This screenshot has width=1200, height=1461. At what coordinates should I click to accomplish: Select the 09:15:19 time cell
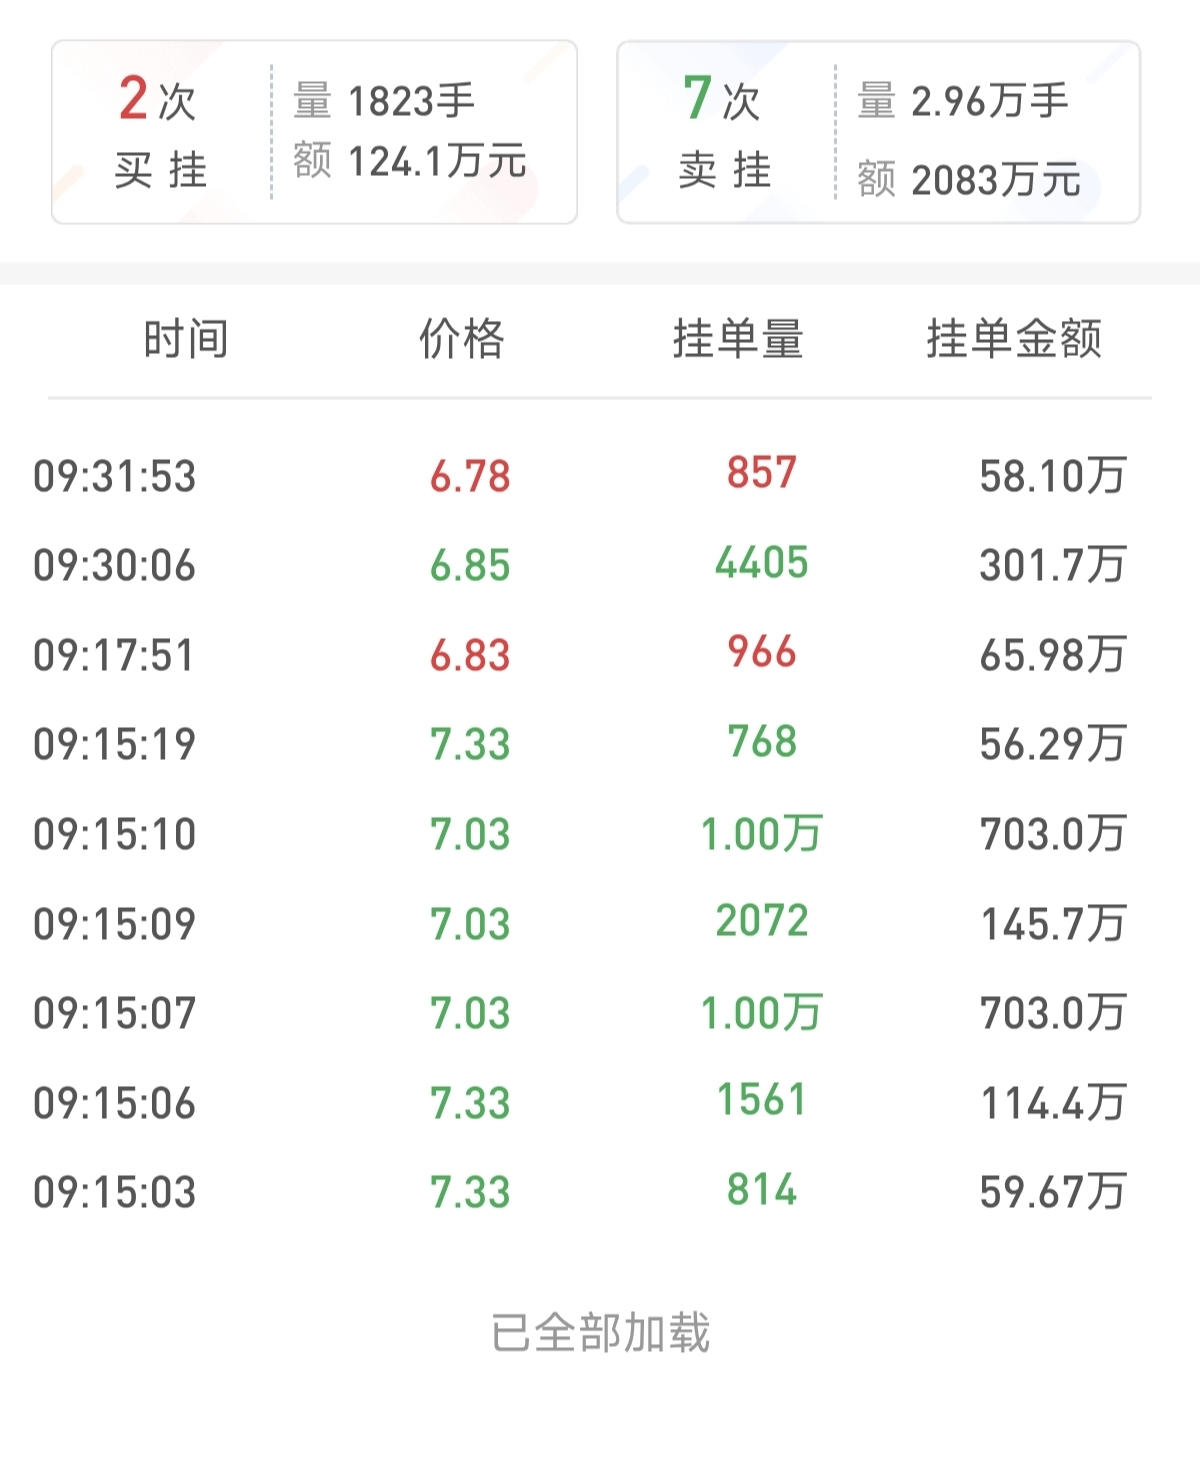115,745
